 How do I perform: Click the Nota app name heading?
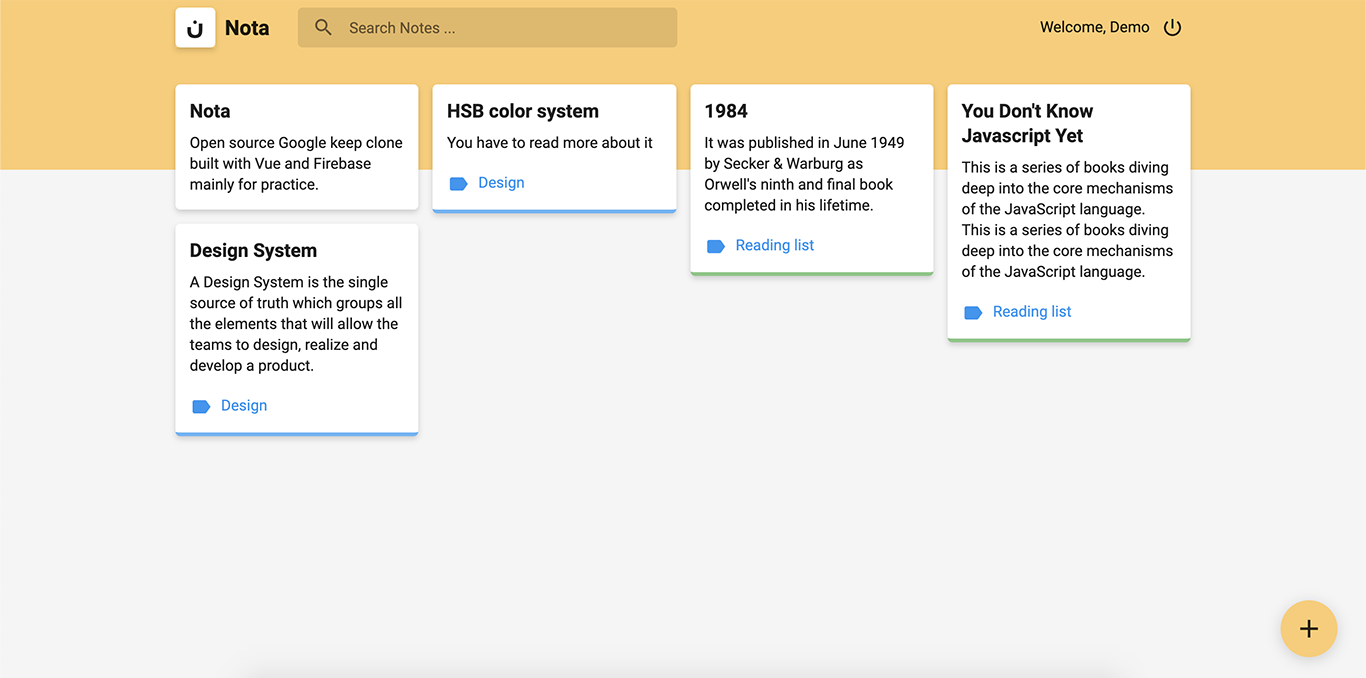point(247,28)
